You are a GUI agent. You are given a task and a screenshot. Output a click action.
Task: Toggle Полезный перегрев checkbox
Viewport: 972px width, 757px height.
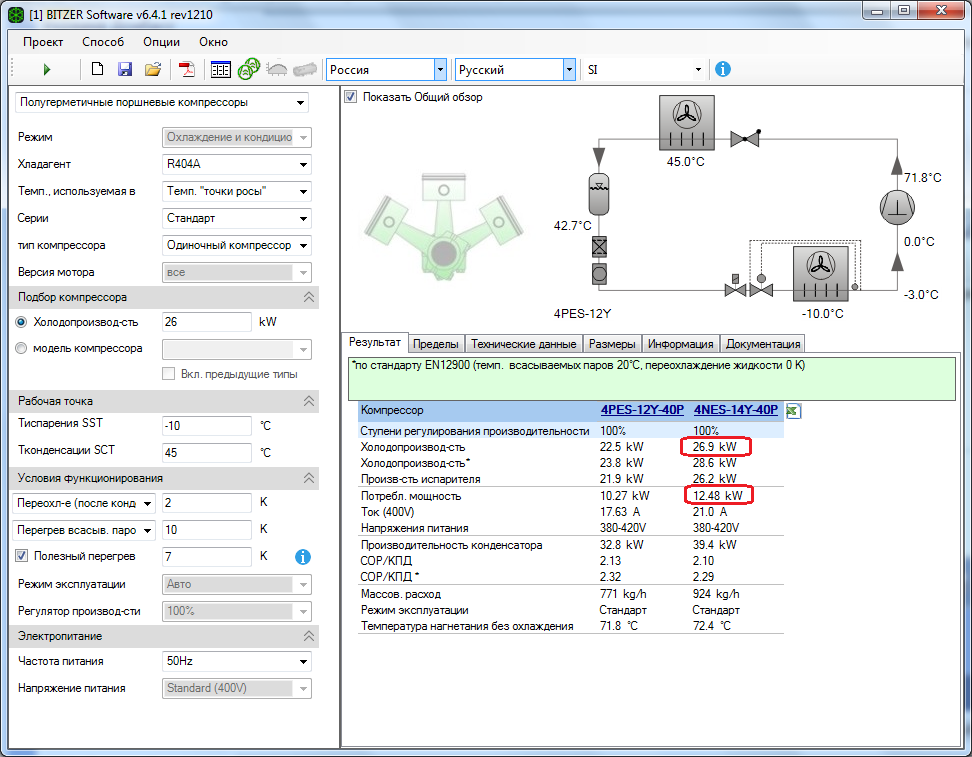tap(22, 556)
